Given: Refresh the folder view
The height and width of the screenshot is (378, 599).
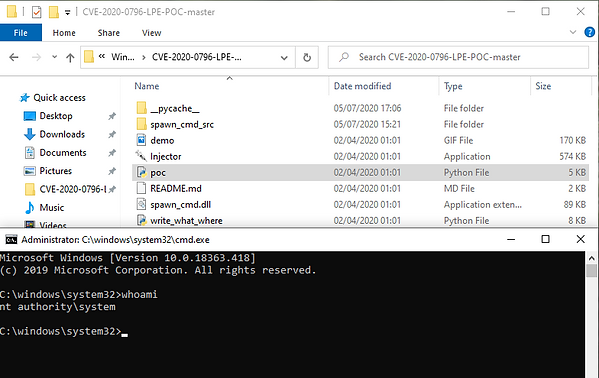Looking at the screenshot, I should [x=307, y=57].
